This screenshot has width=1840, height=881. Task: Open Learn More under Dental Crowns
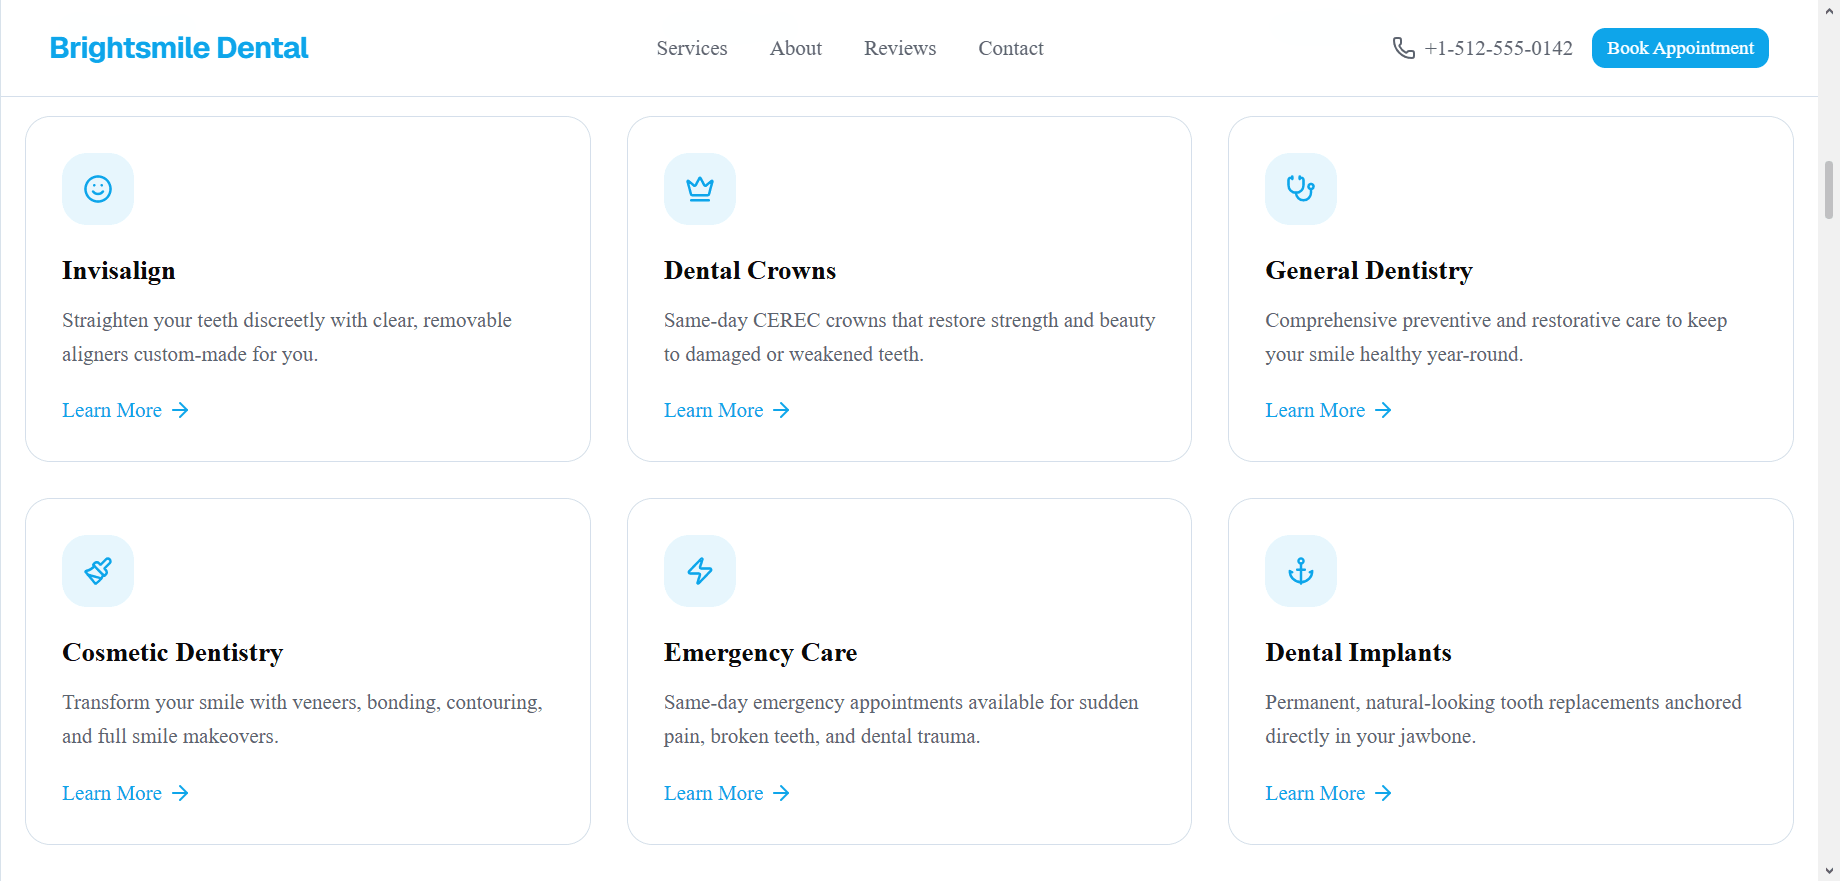[727, 410]
